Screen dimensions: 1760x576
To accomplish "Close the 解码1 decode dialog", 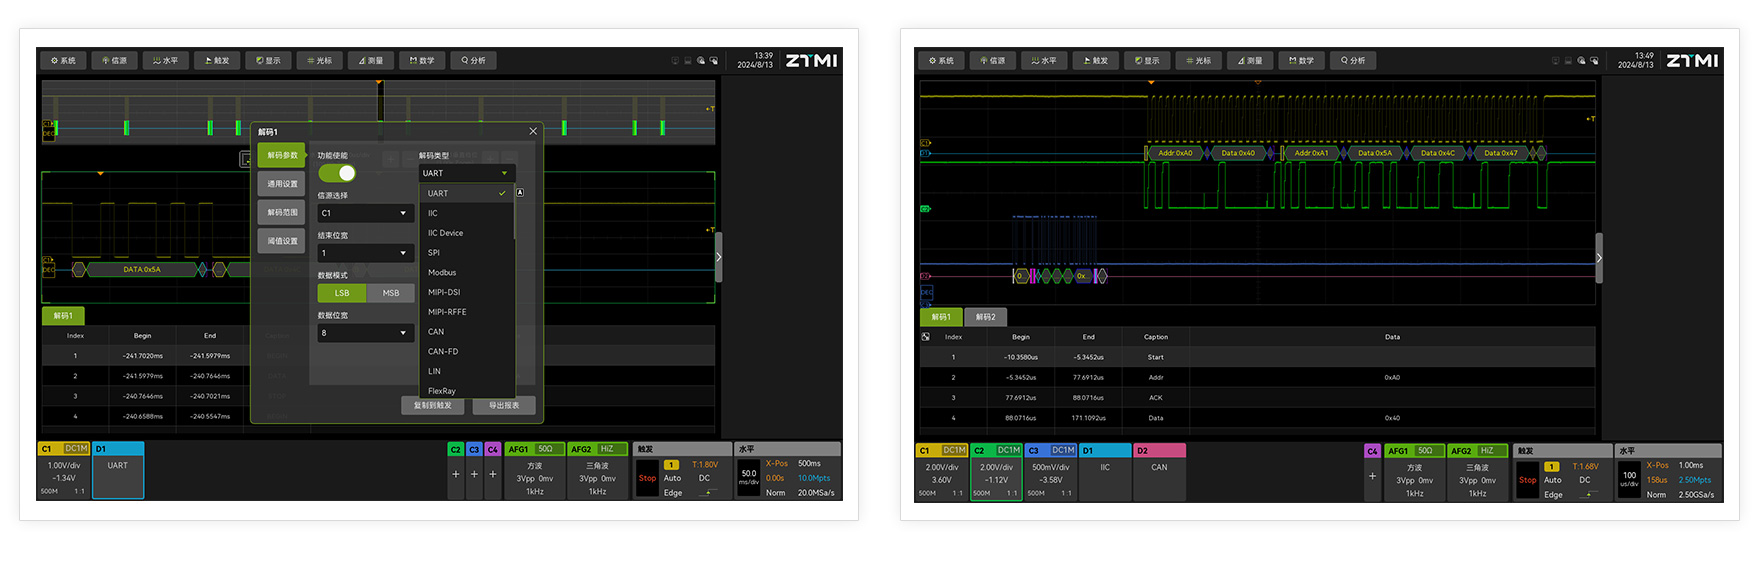I will click(533, 131).
